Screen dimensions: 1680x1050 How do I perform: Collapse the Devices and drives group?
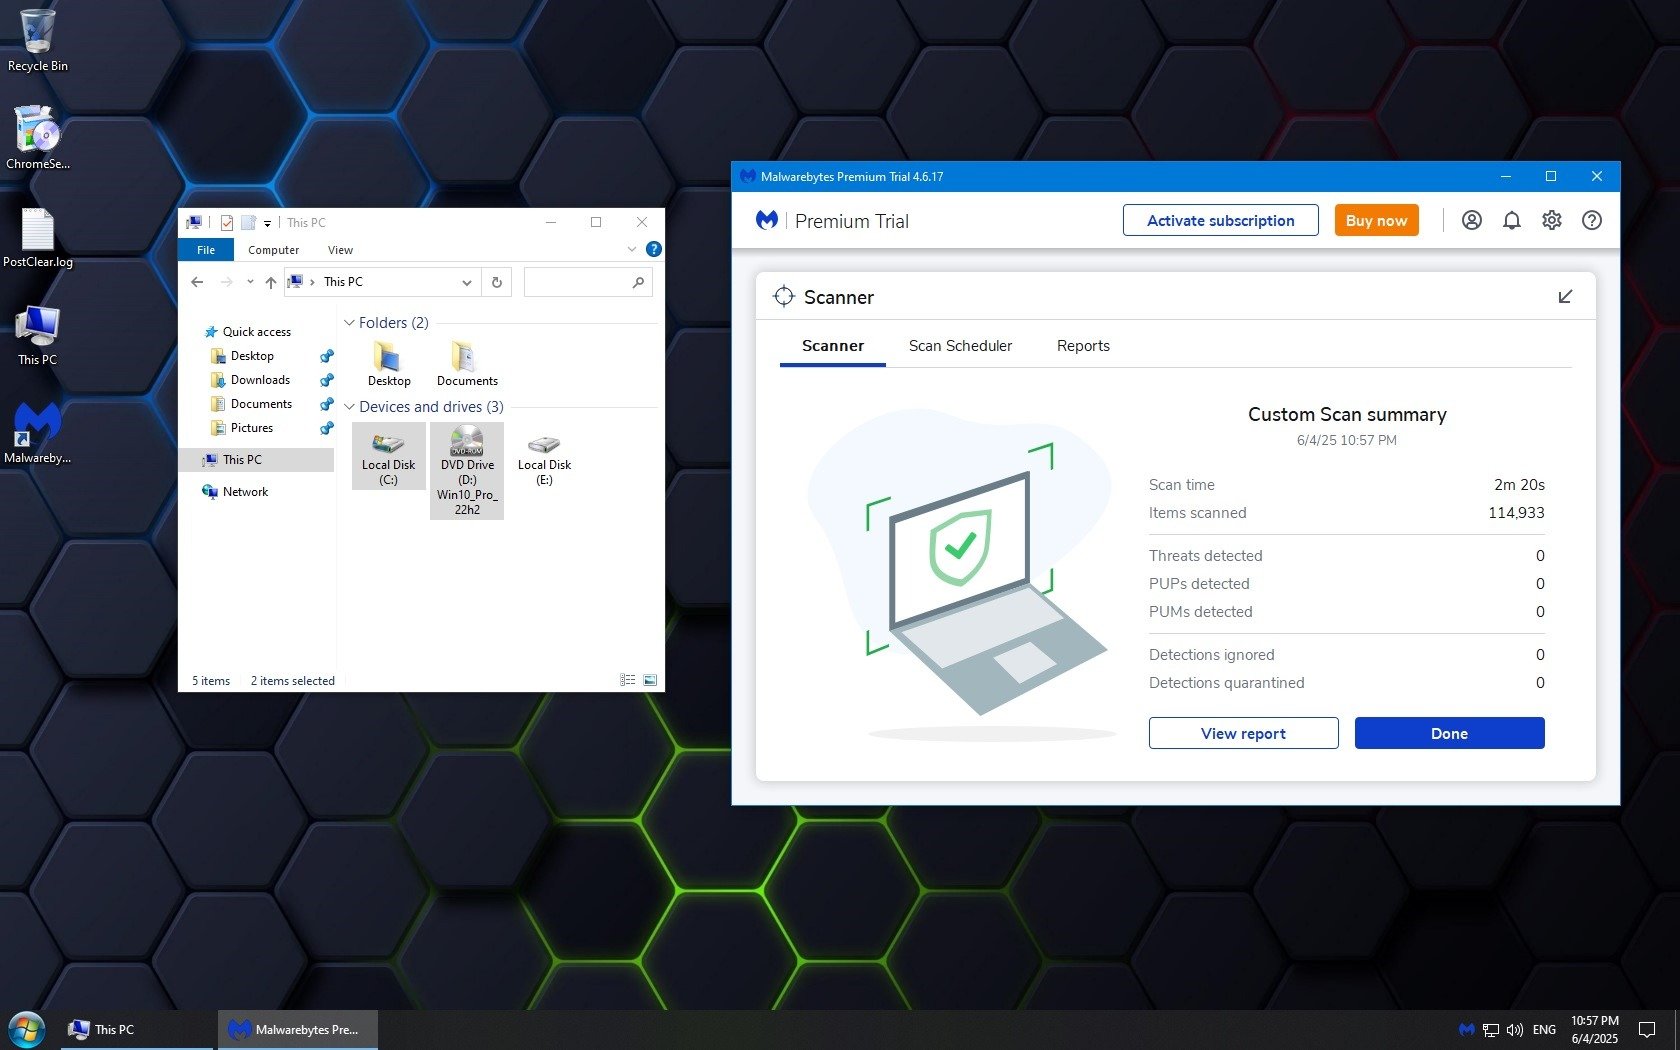coord(349,407)
